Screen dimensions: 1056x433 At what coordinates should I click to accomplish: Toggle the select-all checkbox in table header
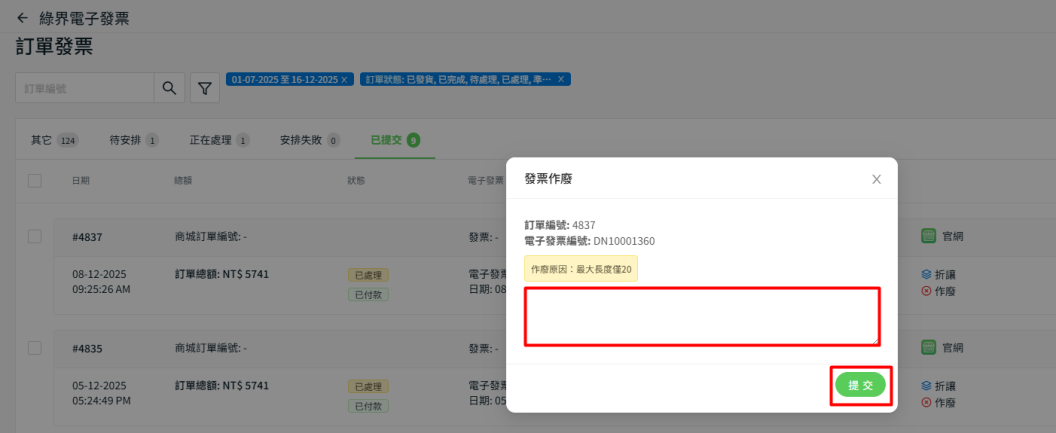point(35,181)
